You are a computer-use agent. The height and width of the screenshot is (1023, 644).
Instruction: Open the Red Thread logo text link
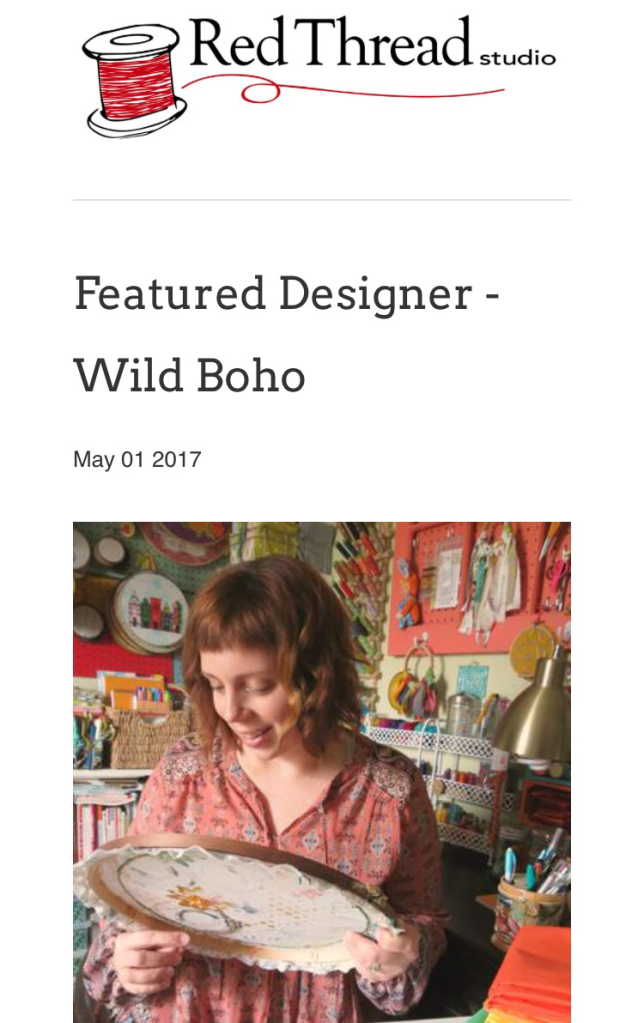[330, 44]
